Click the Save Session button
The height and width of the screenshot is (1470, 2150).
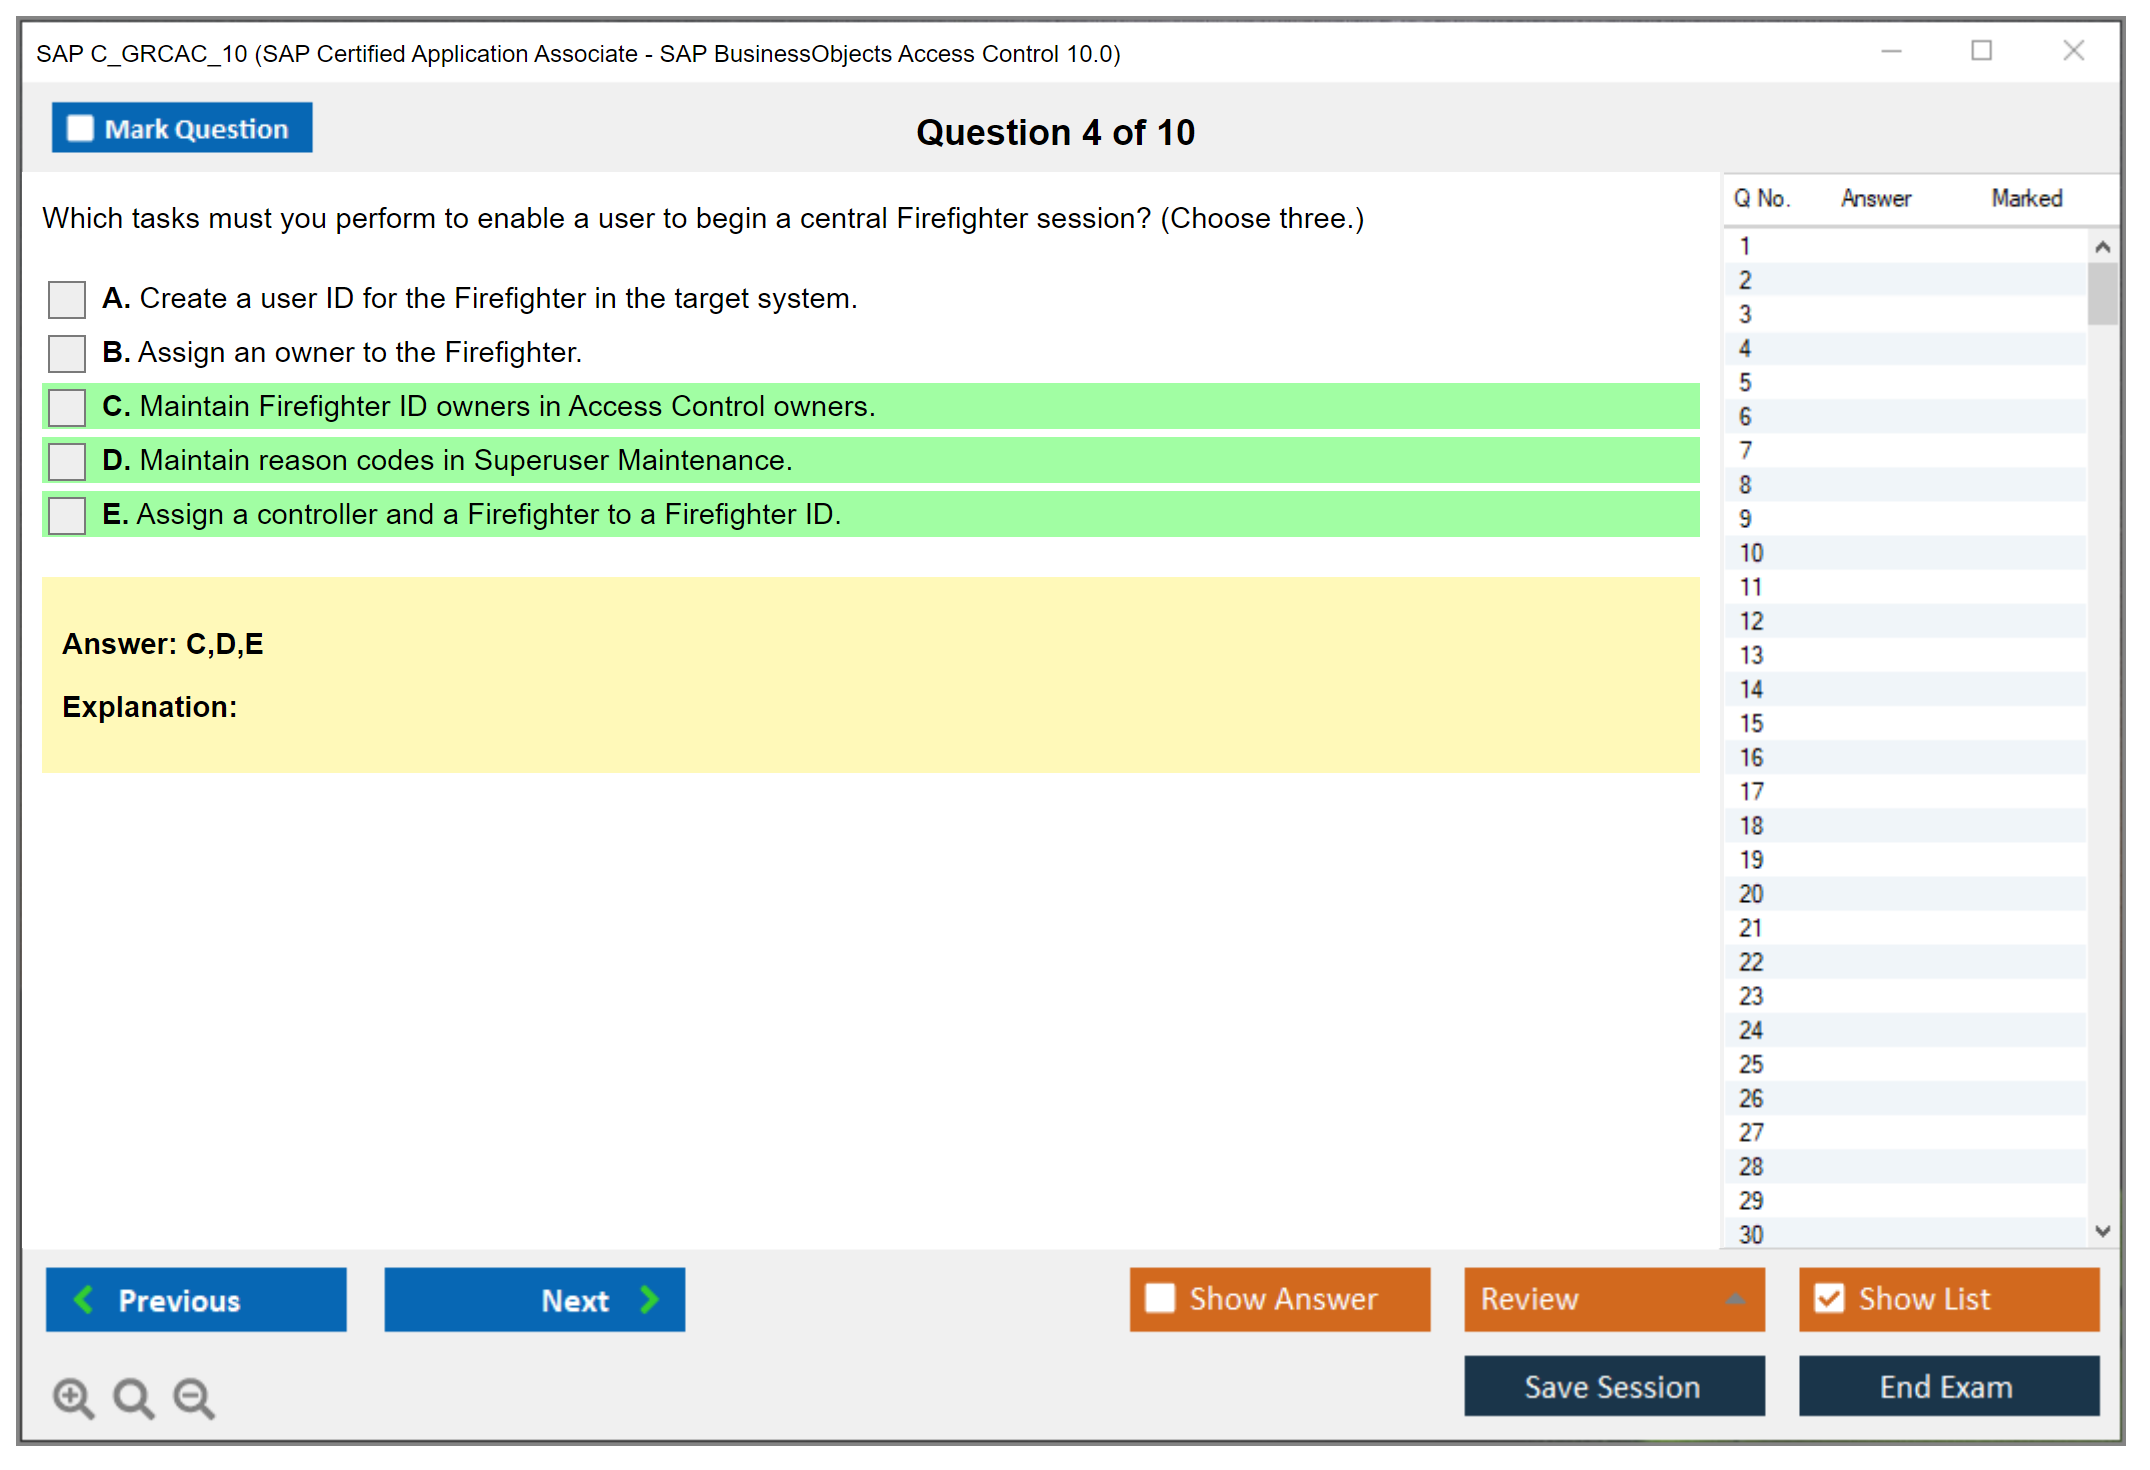tap(1613, 1387)
